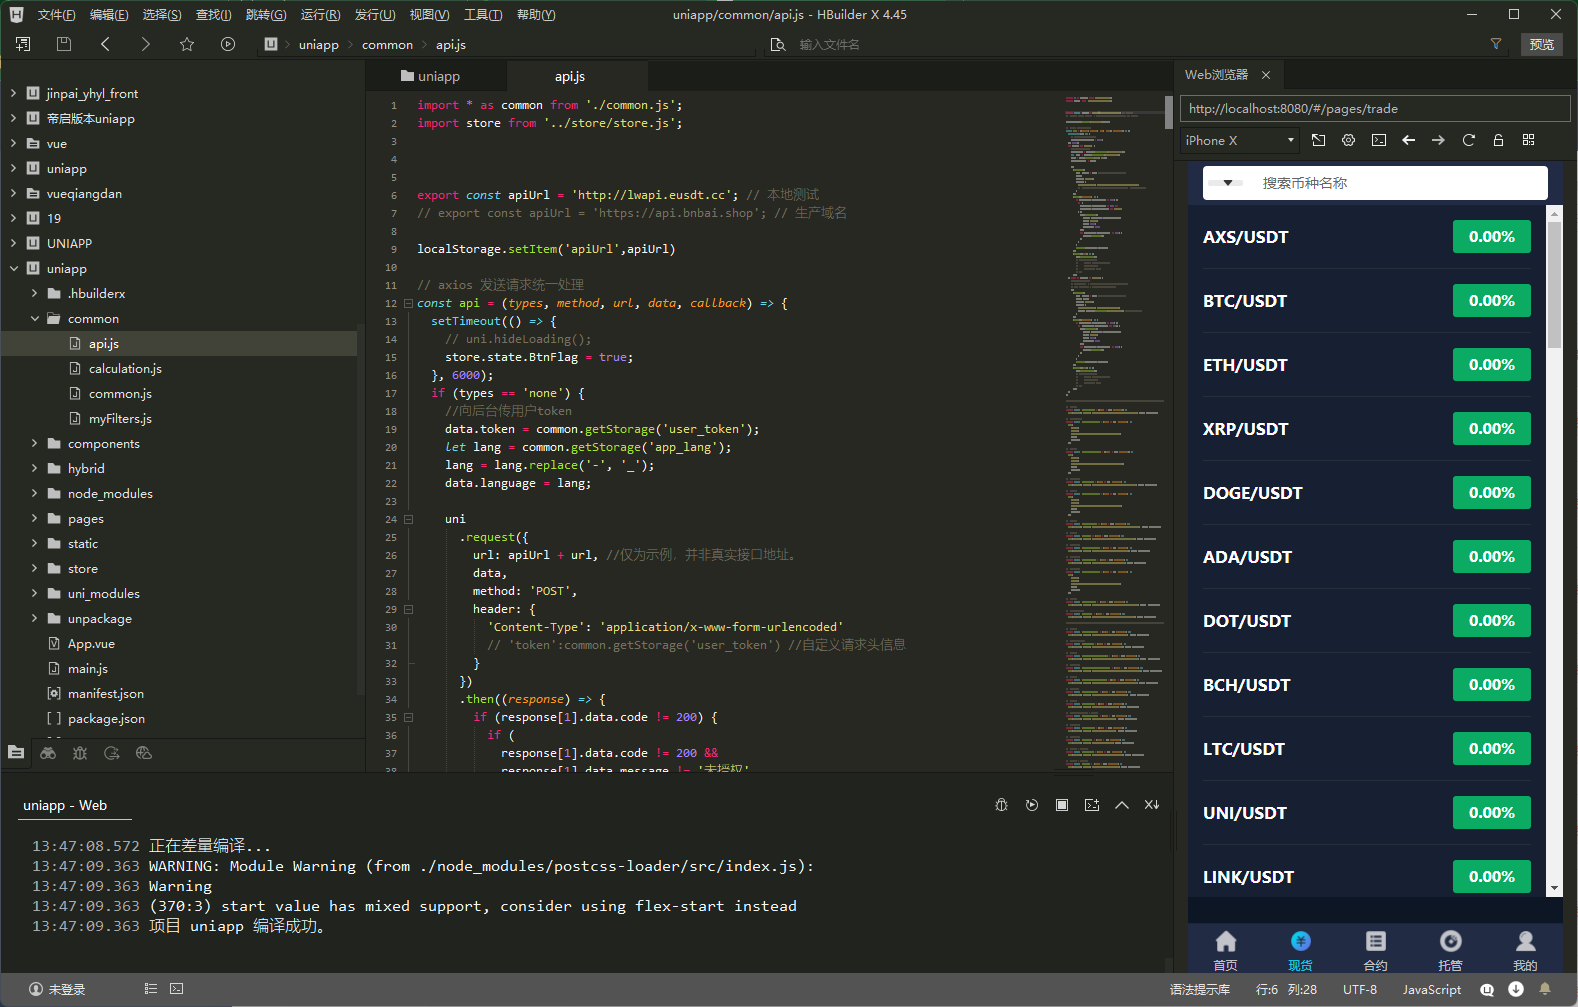Image resolution: width=1578 pixels, height=1007 pixels.
Task: Click the browser settings gear icon
Action: point(1349,140)
